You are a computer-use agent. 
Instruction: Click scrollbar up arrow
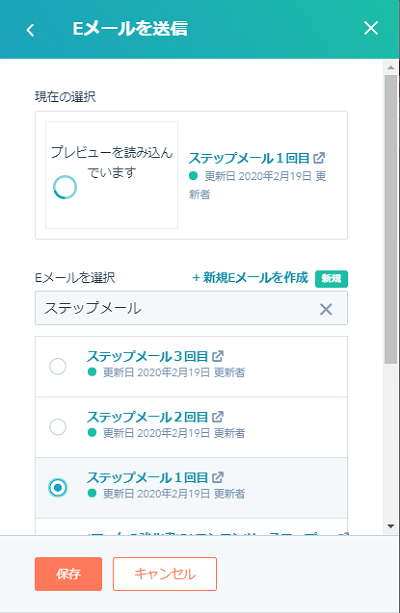[390, 67]
